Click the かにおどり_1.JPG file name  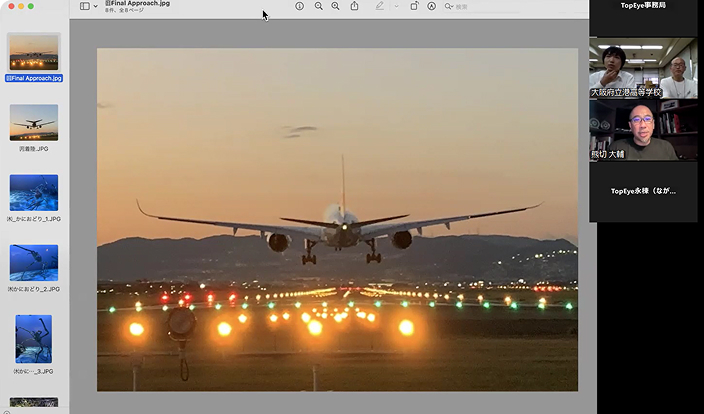click(x=34, y=219)
